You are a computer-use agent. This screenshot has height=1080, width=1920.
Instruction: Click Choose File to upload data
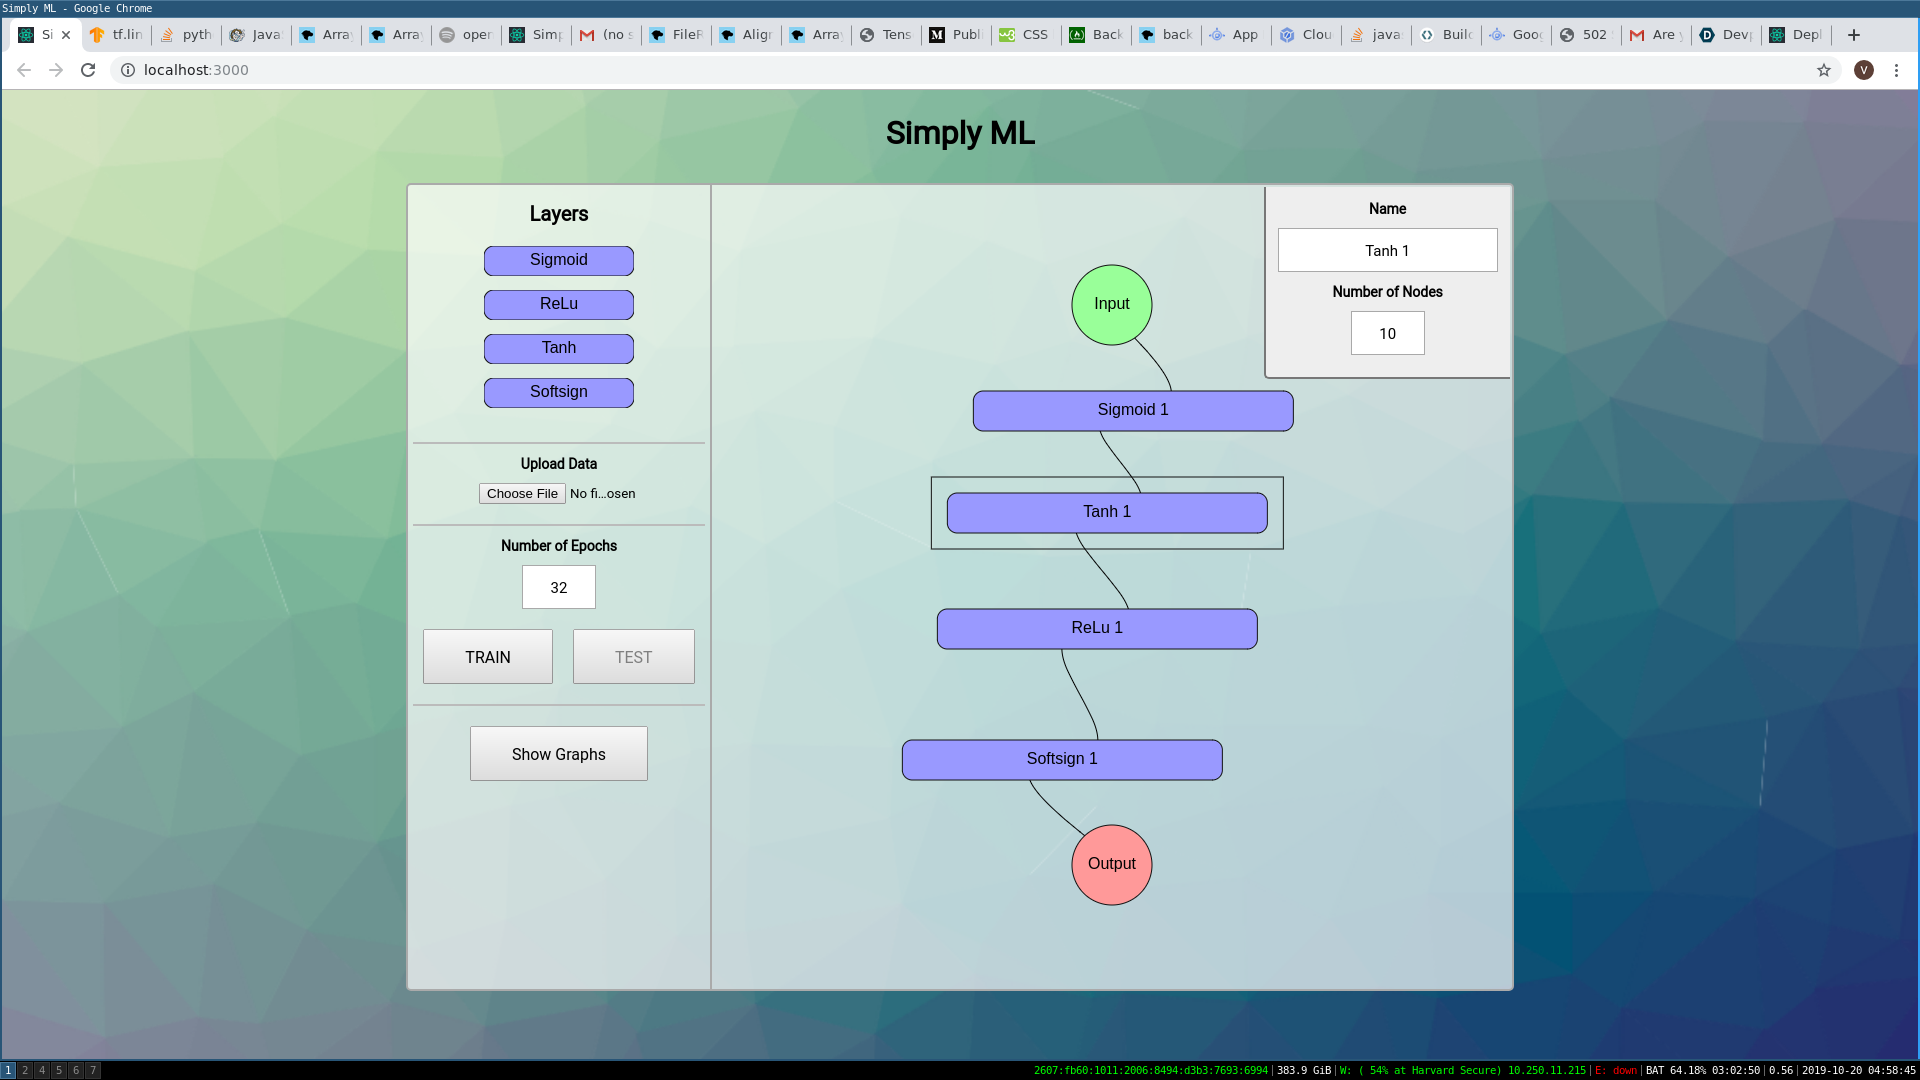(522, 494)
